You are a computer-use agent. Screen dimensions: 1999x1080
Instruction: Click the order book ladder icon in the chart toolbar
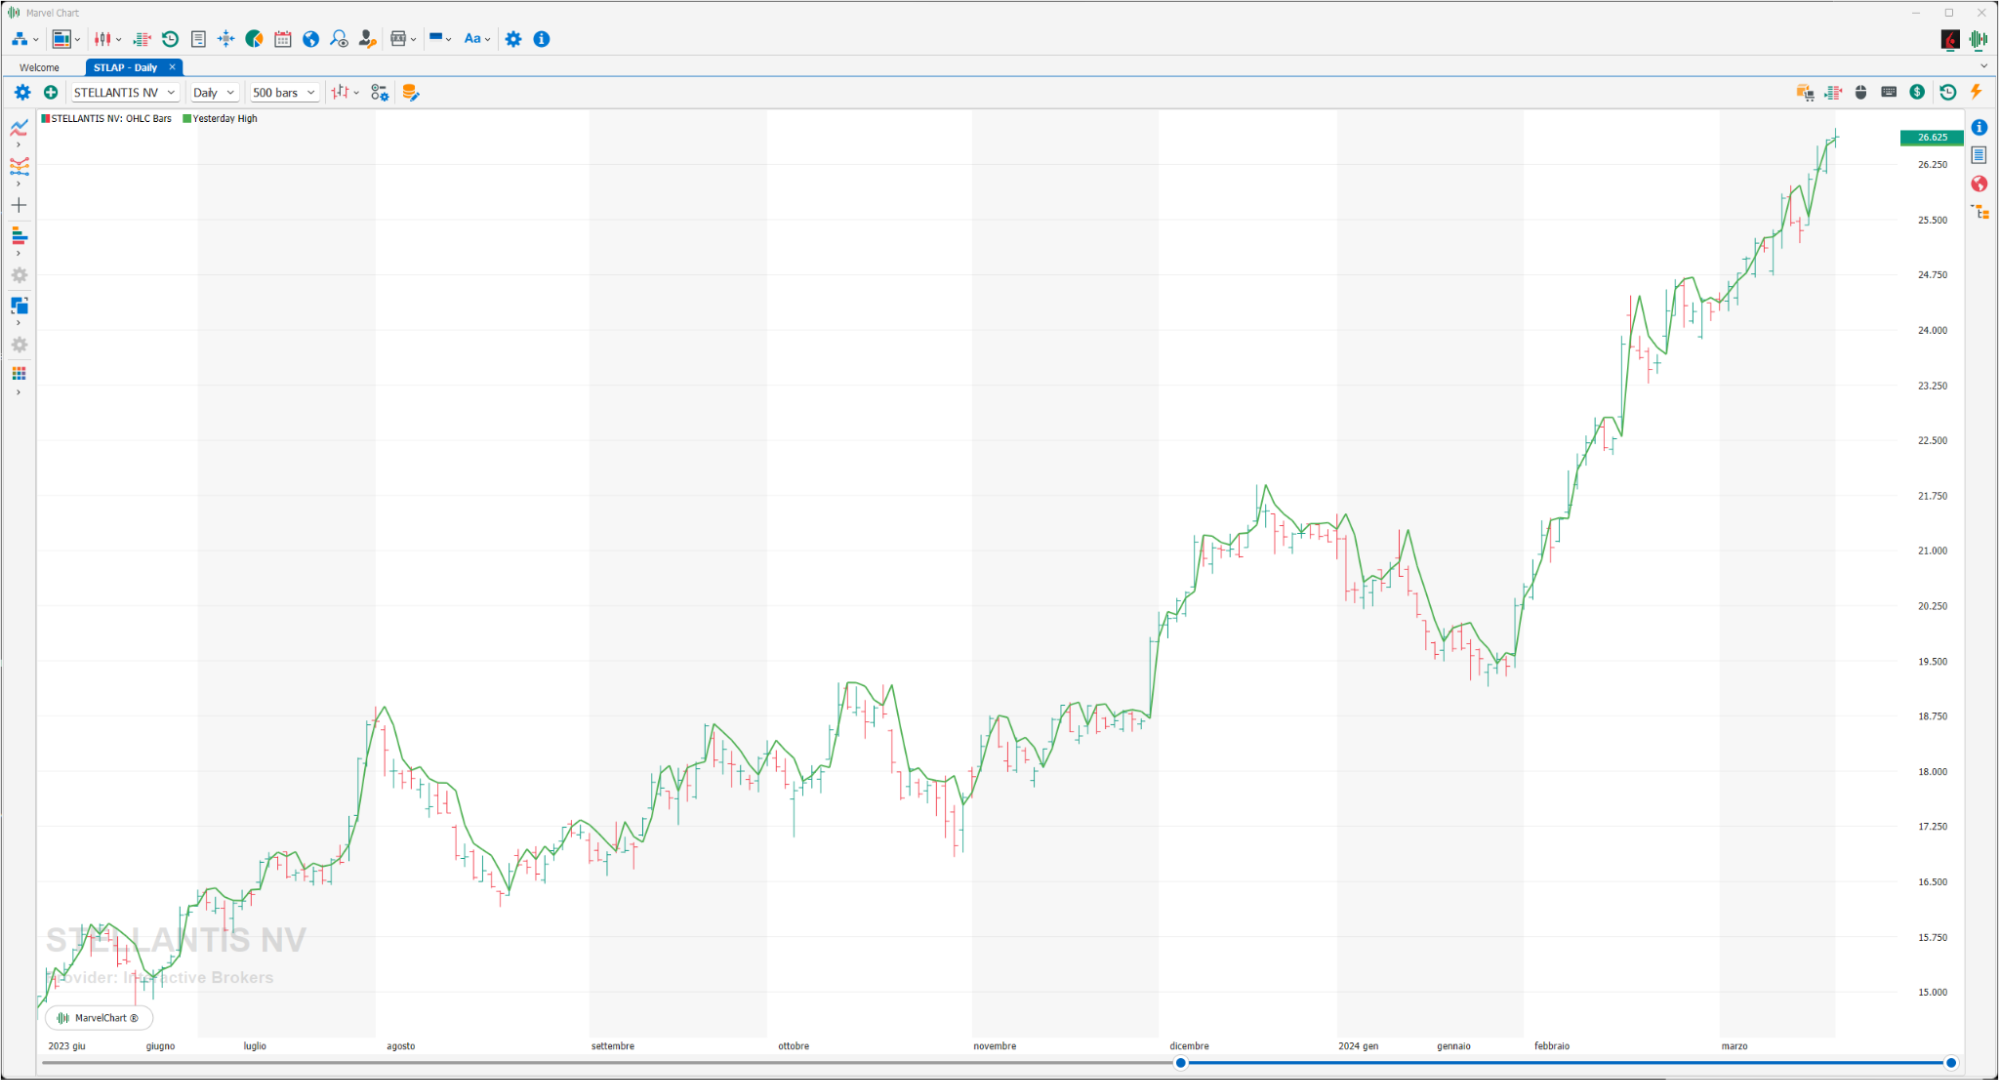pos(1833,92)
